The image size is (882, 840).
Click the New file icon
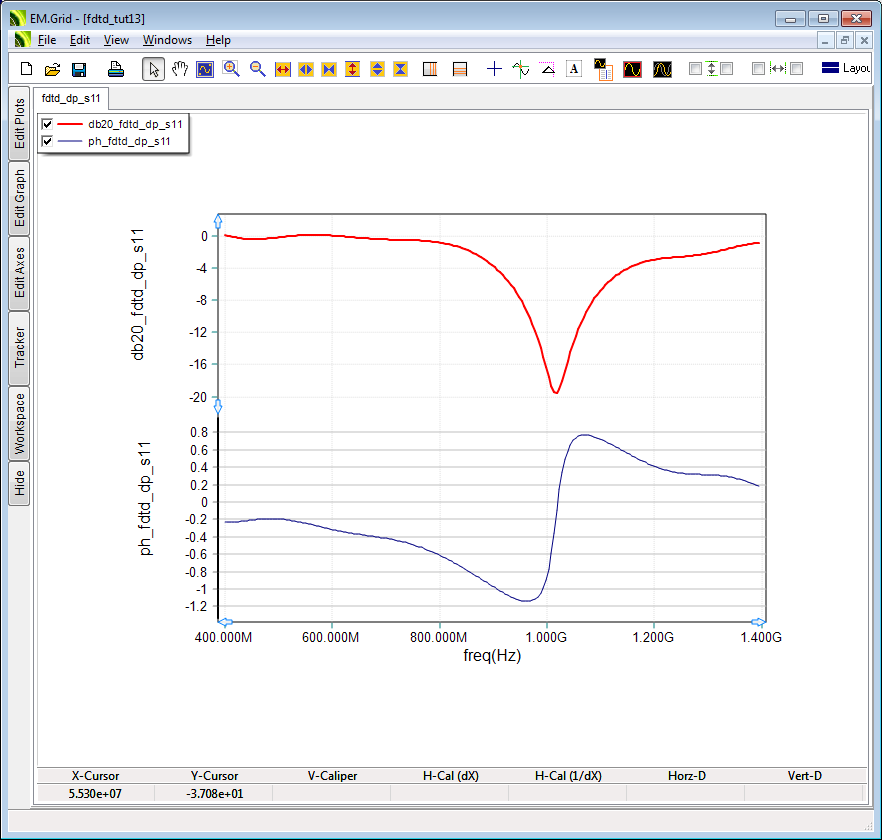click(x=27, y=69)
